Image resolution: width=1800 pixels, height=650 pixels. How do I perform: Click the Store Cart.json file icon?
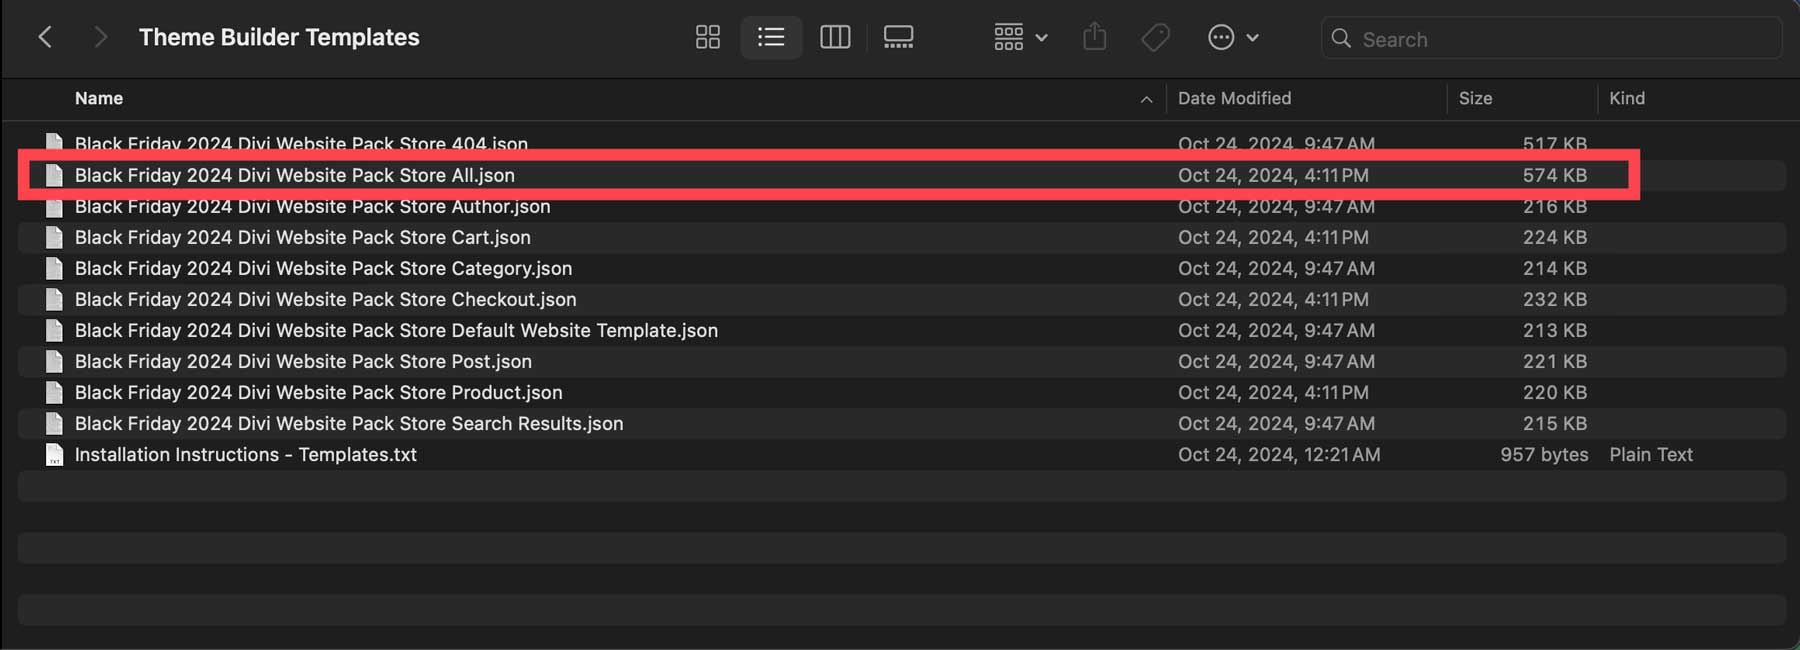click(x=54, y=237)
